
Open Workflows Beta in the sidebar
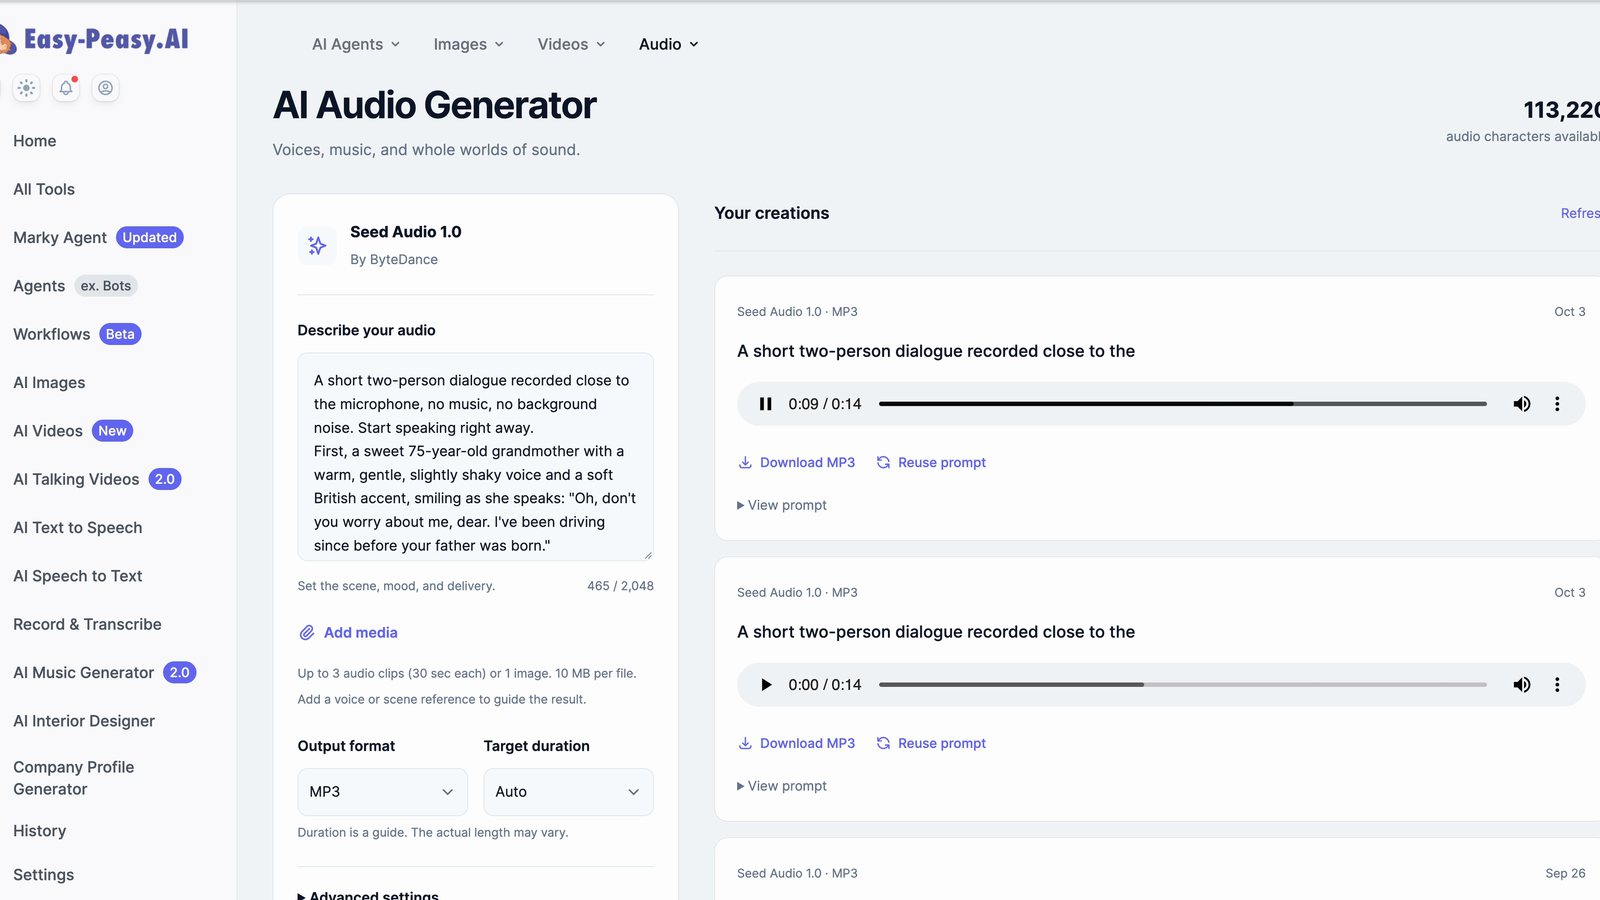[x=77, y=334]
